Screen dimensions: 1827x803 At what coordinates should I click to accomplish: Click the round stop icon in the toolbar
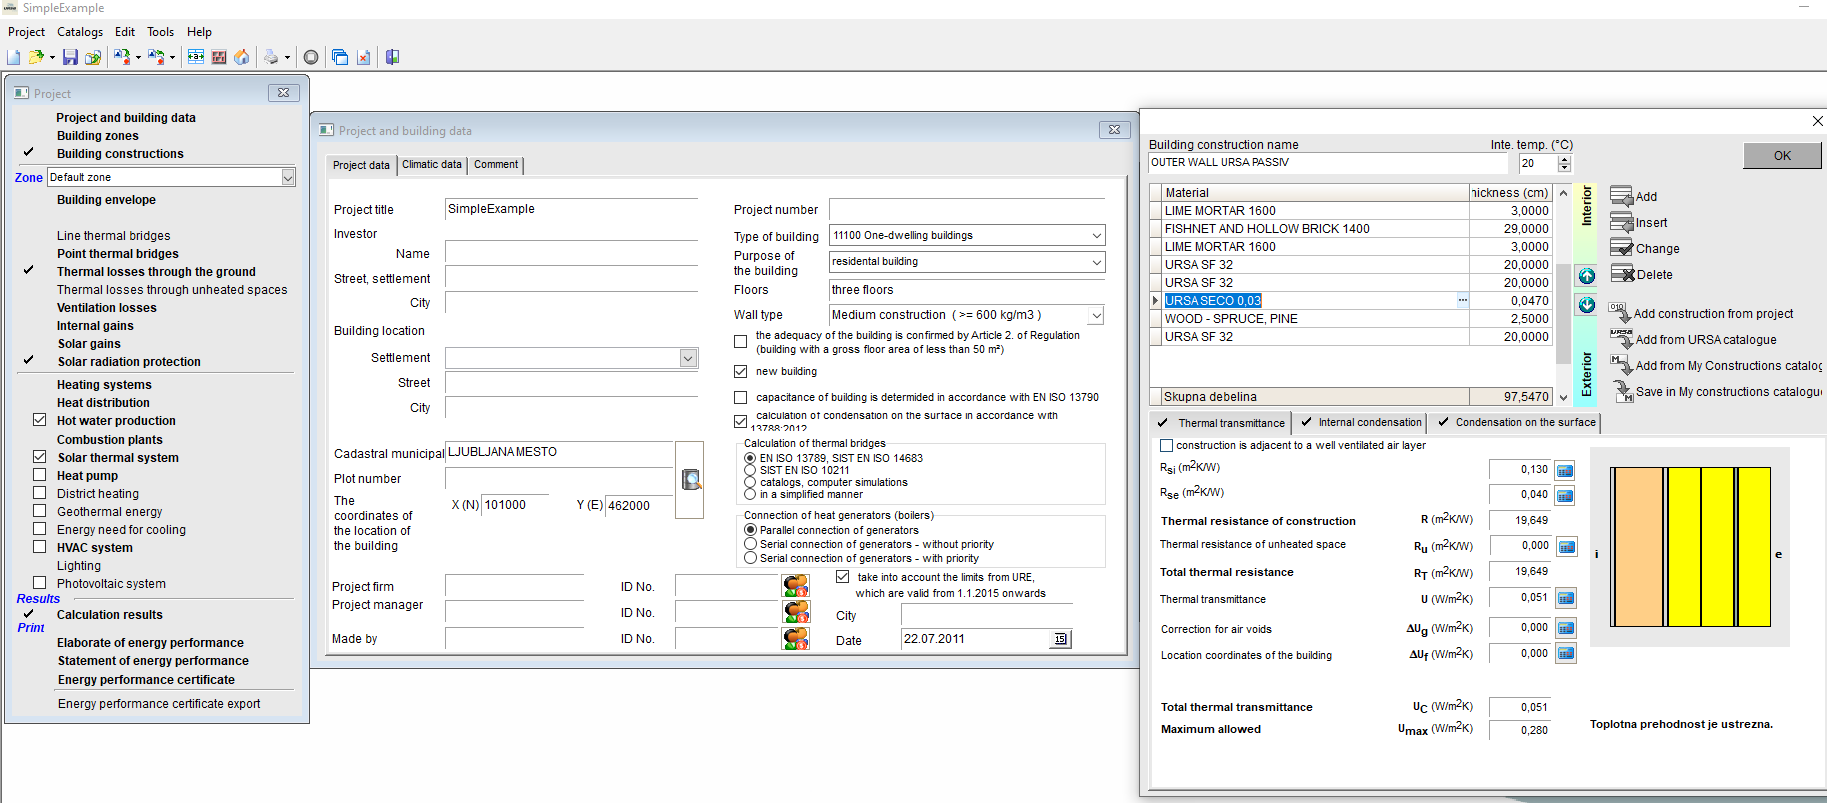[x=311, y=57]
